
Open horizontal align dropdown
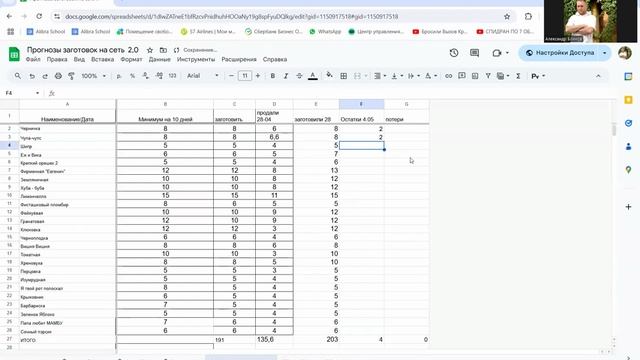[x=380, y=76]
